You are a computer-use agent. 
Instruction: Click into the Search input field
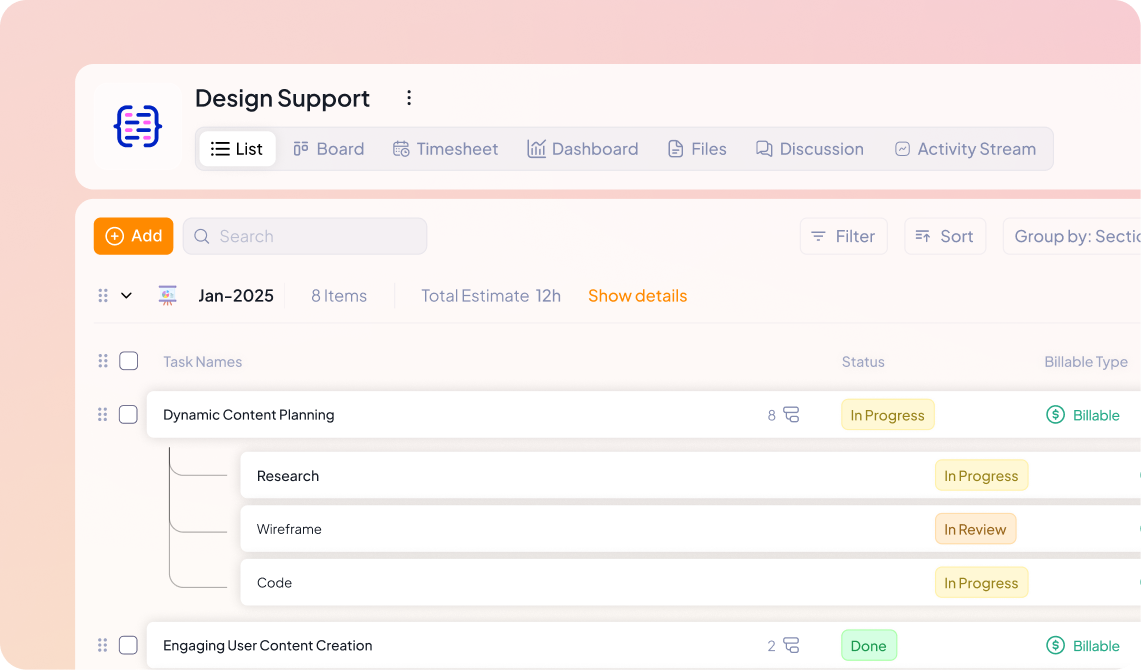(305, 236)
